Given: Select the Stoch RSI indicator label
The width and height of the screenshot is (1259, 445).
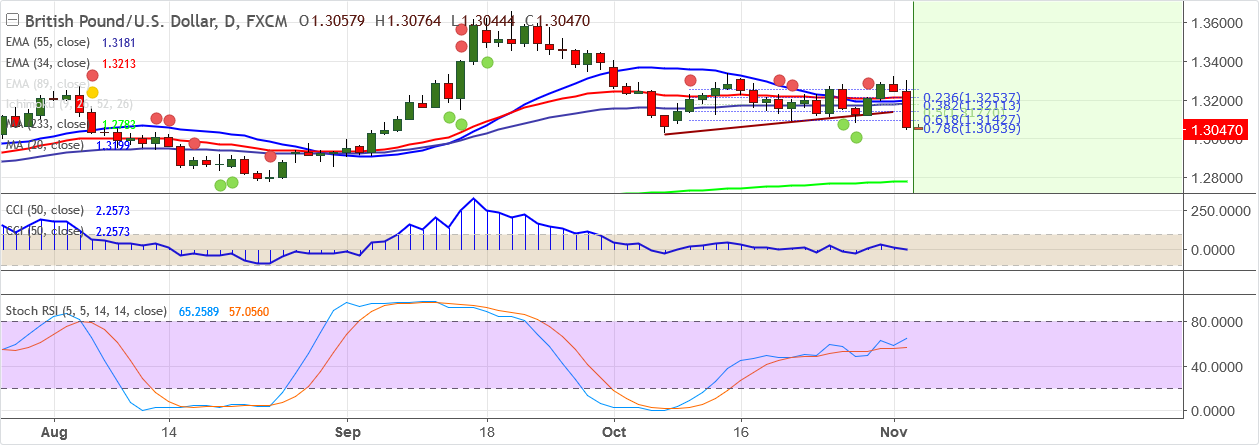Looking at the screenshot, I should coord(85,312).
